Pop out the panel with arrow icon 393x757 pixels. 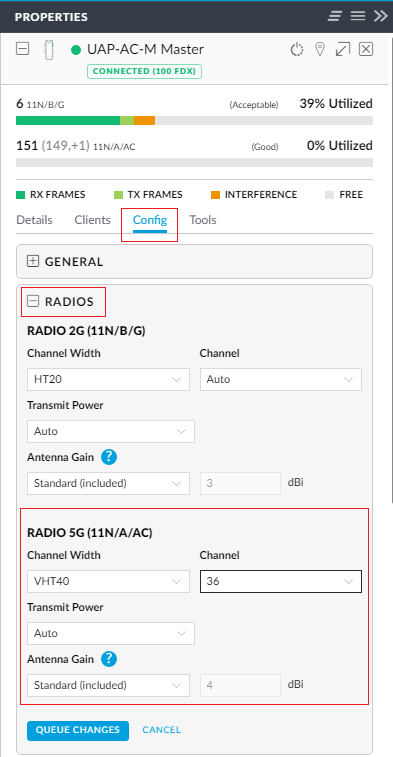343,49
